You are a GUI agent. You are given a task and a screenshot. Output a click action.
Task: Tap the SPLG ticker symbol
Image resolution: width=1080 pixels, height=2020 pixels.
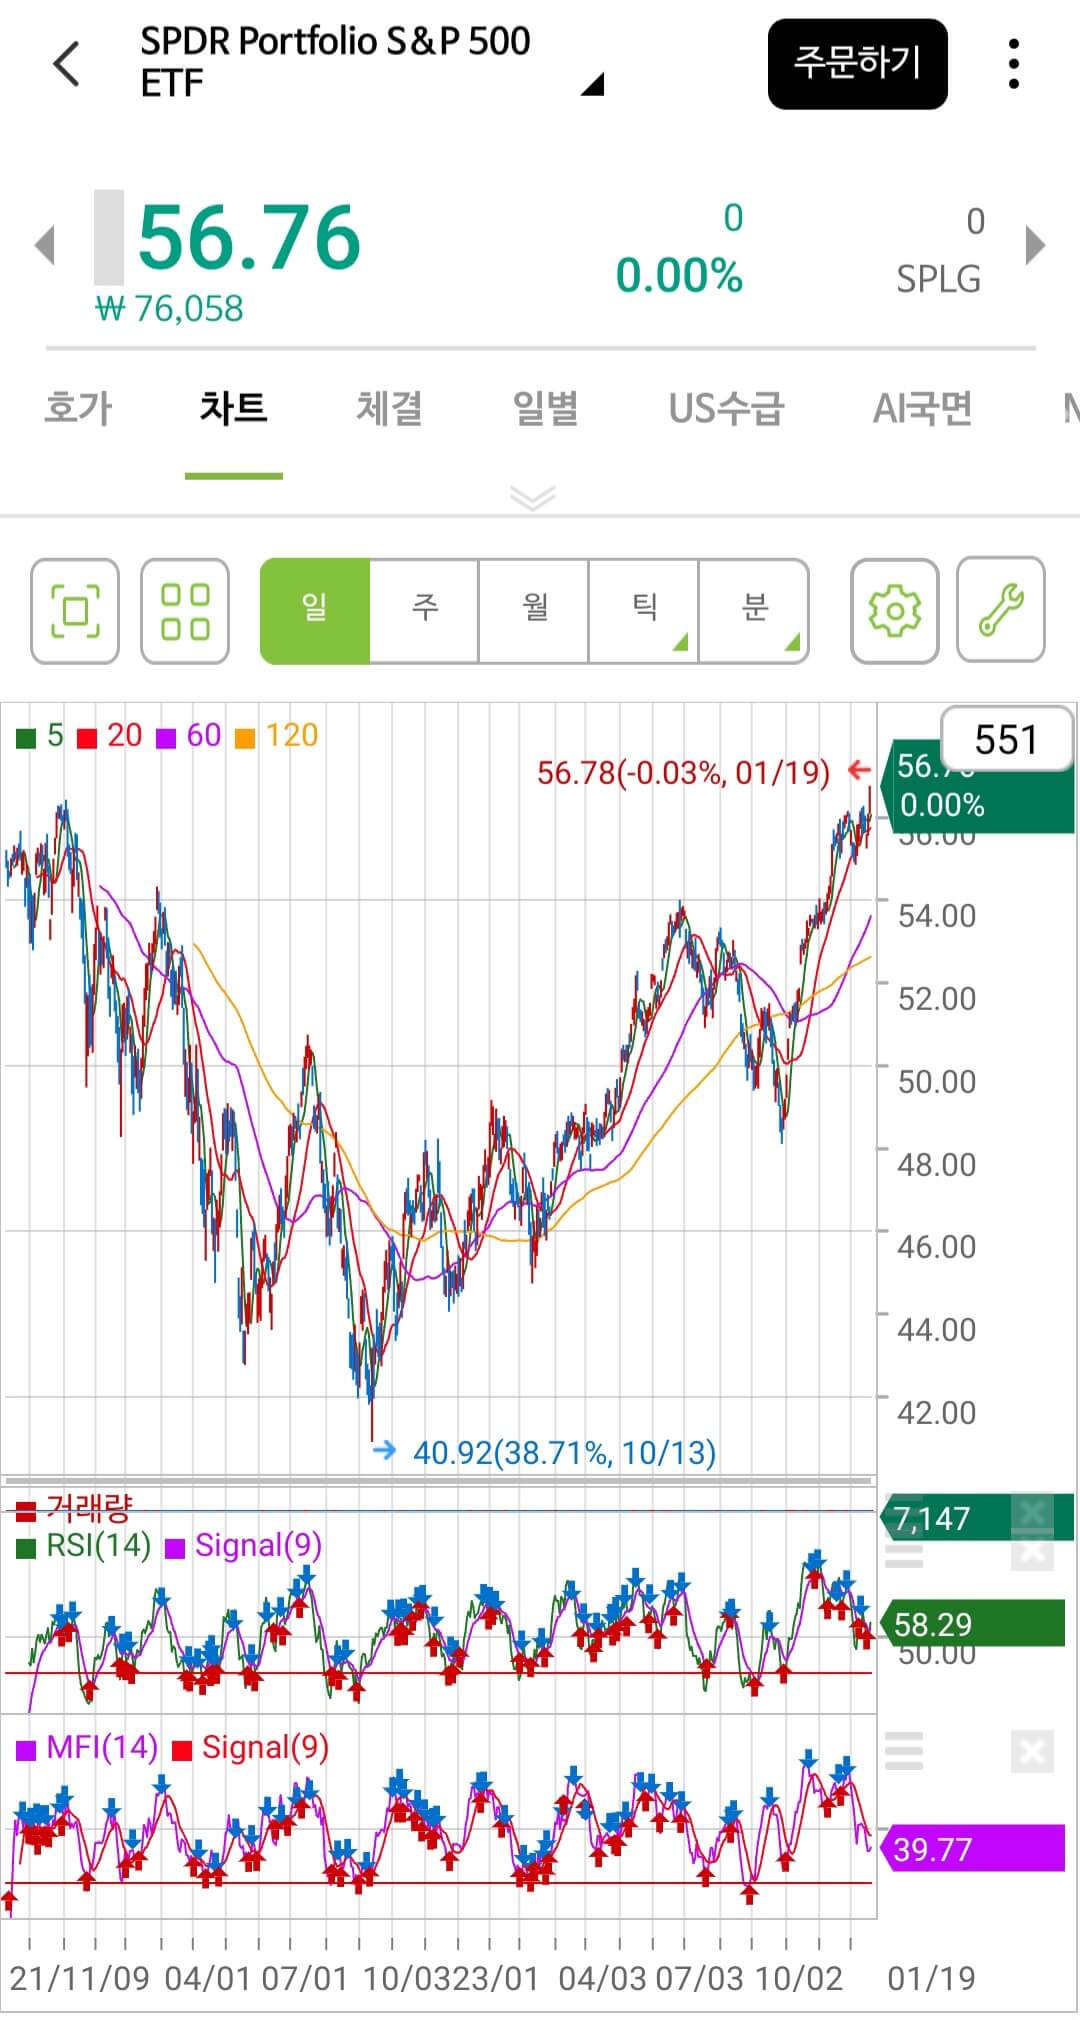[938, 279]
